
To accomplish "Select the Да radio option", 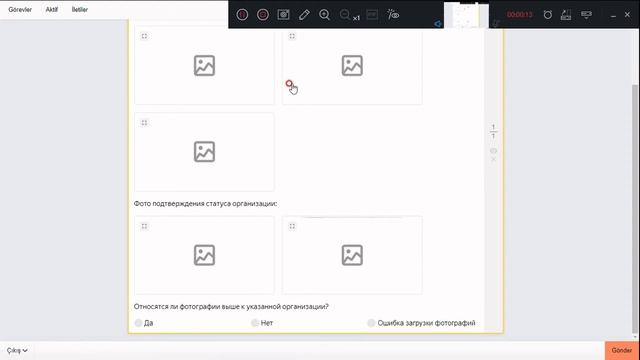I will [138, 323].
